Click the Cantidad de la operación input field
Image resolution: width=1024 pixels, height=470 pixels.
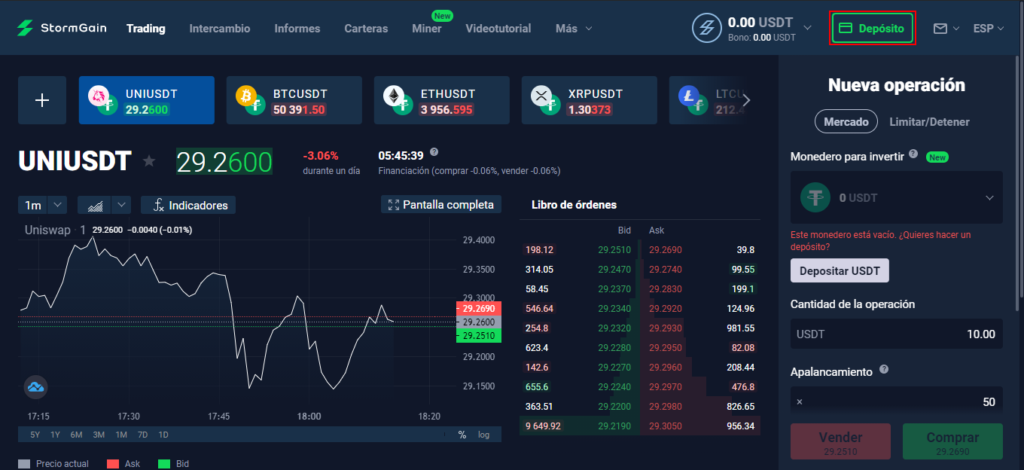pyautogui.click(x=896, y=334)
